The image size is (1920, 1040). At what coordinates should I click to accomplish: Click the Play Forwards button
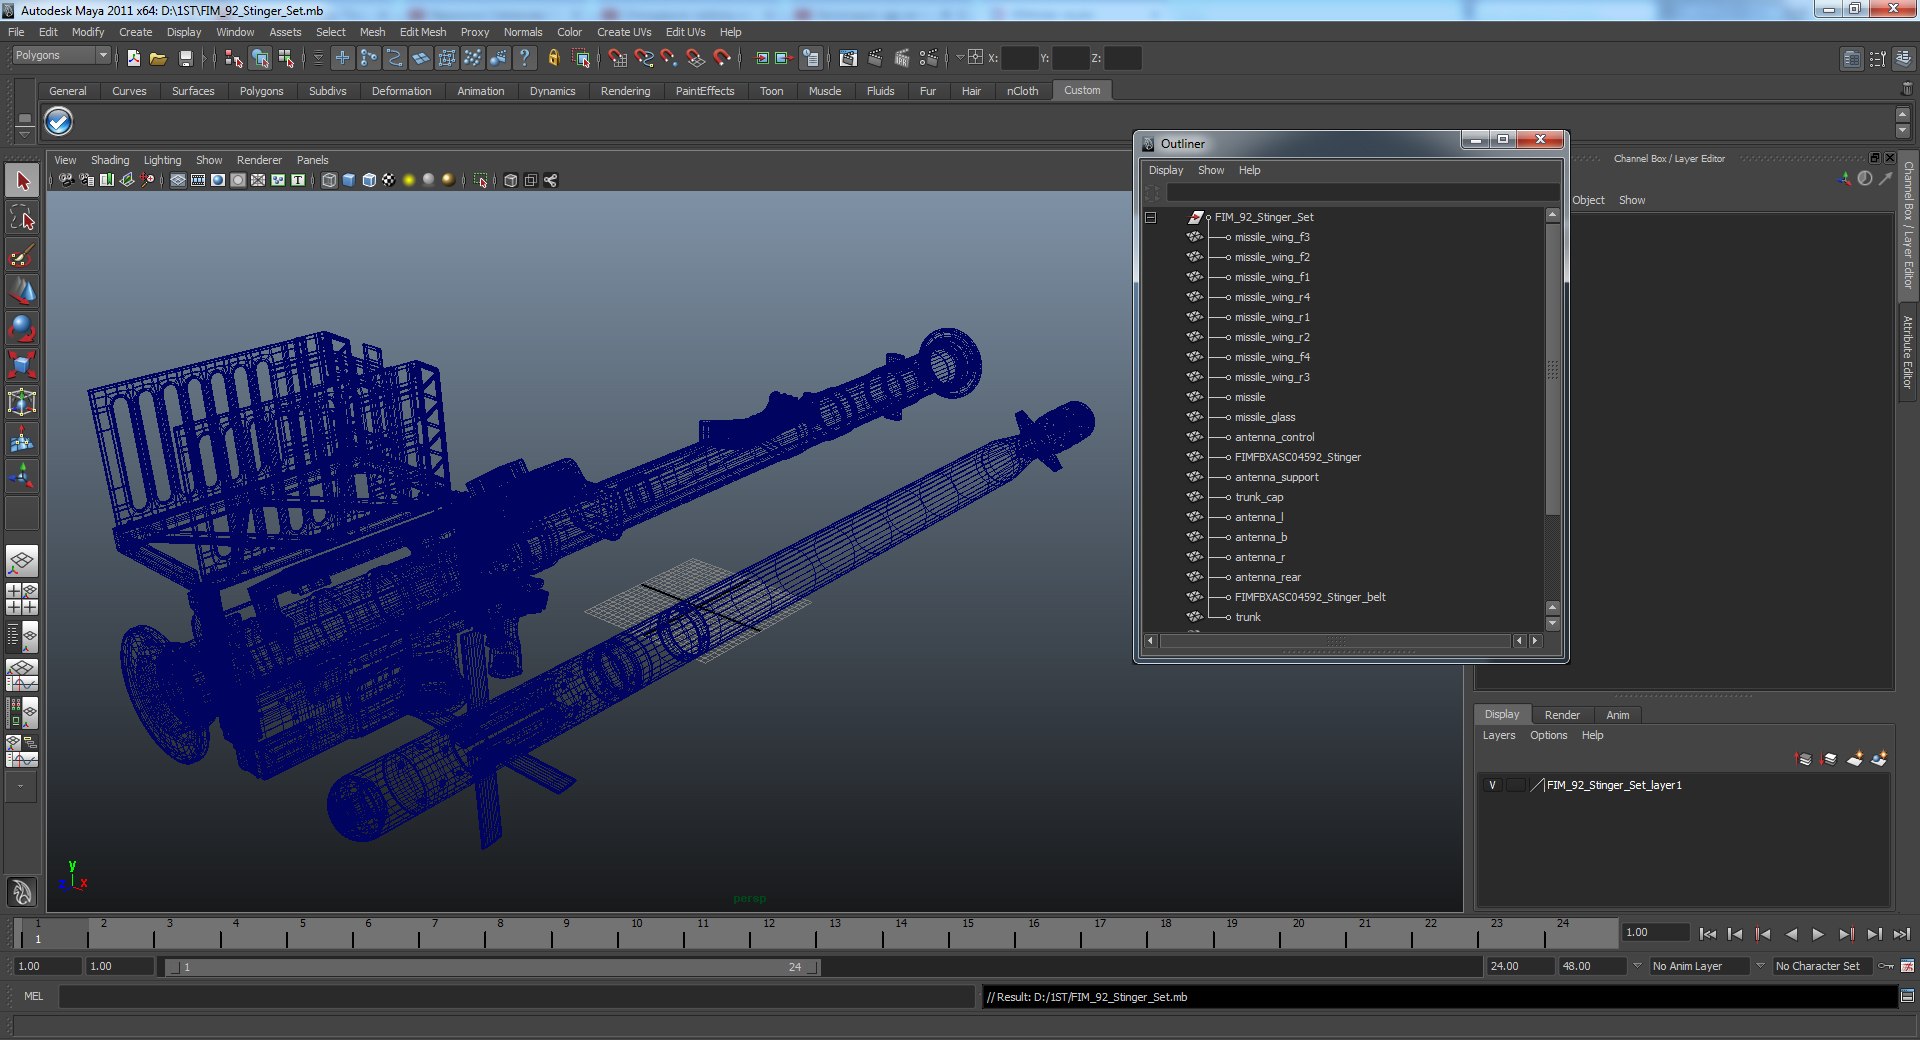1818,934
